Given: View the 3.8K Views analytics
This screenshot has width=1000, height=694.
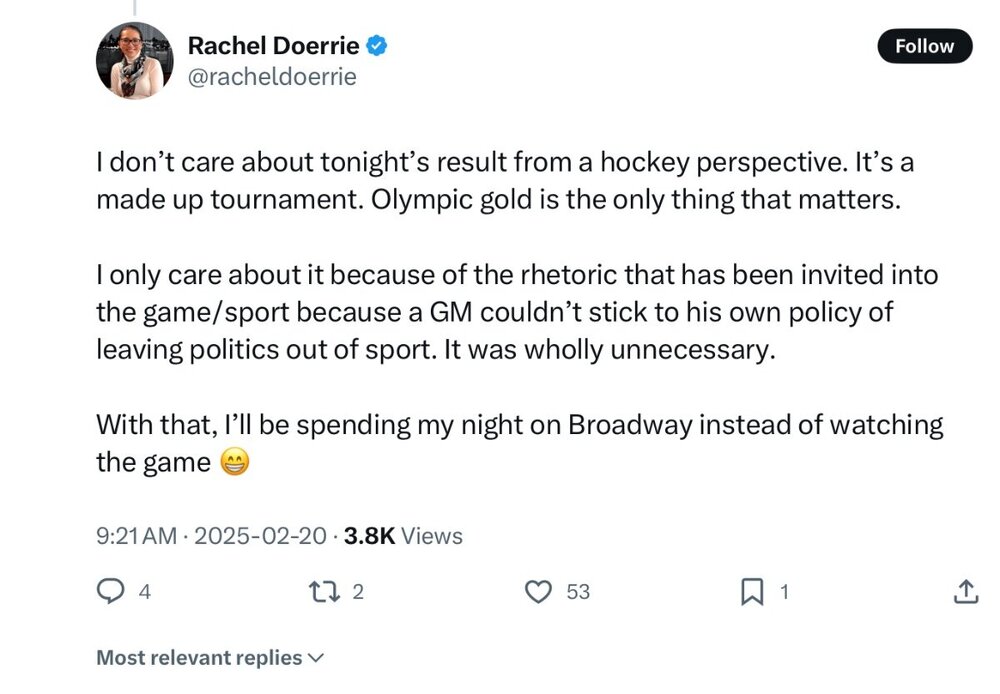Looking at the screenshot, I should pyautogui.click(x=403, y=536).
